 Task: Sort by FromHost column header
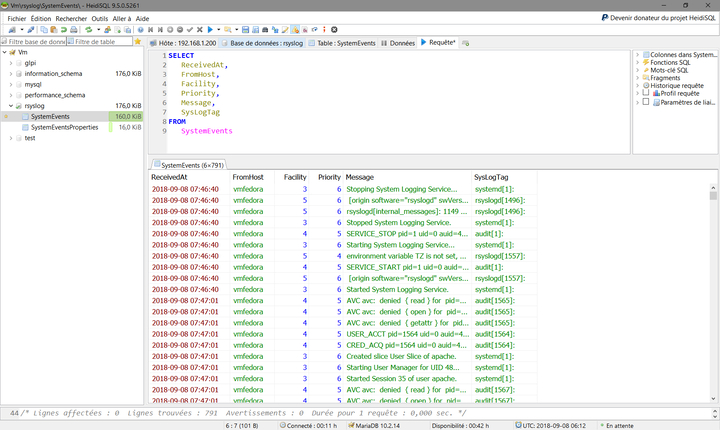click(252, 177)
